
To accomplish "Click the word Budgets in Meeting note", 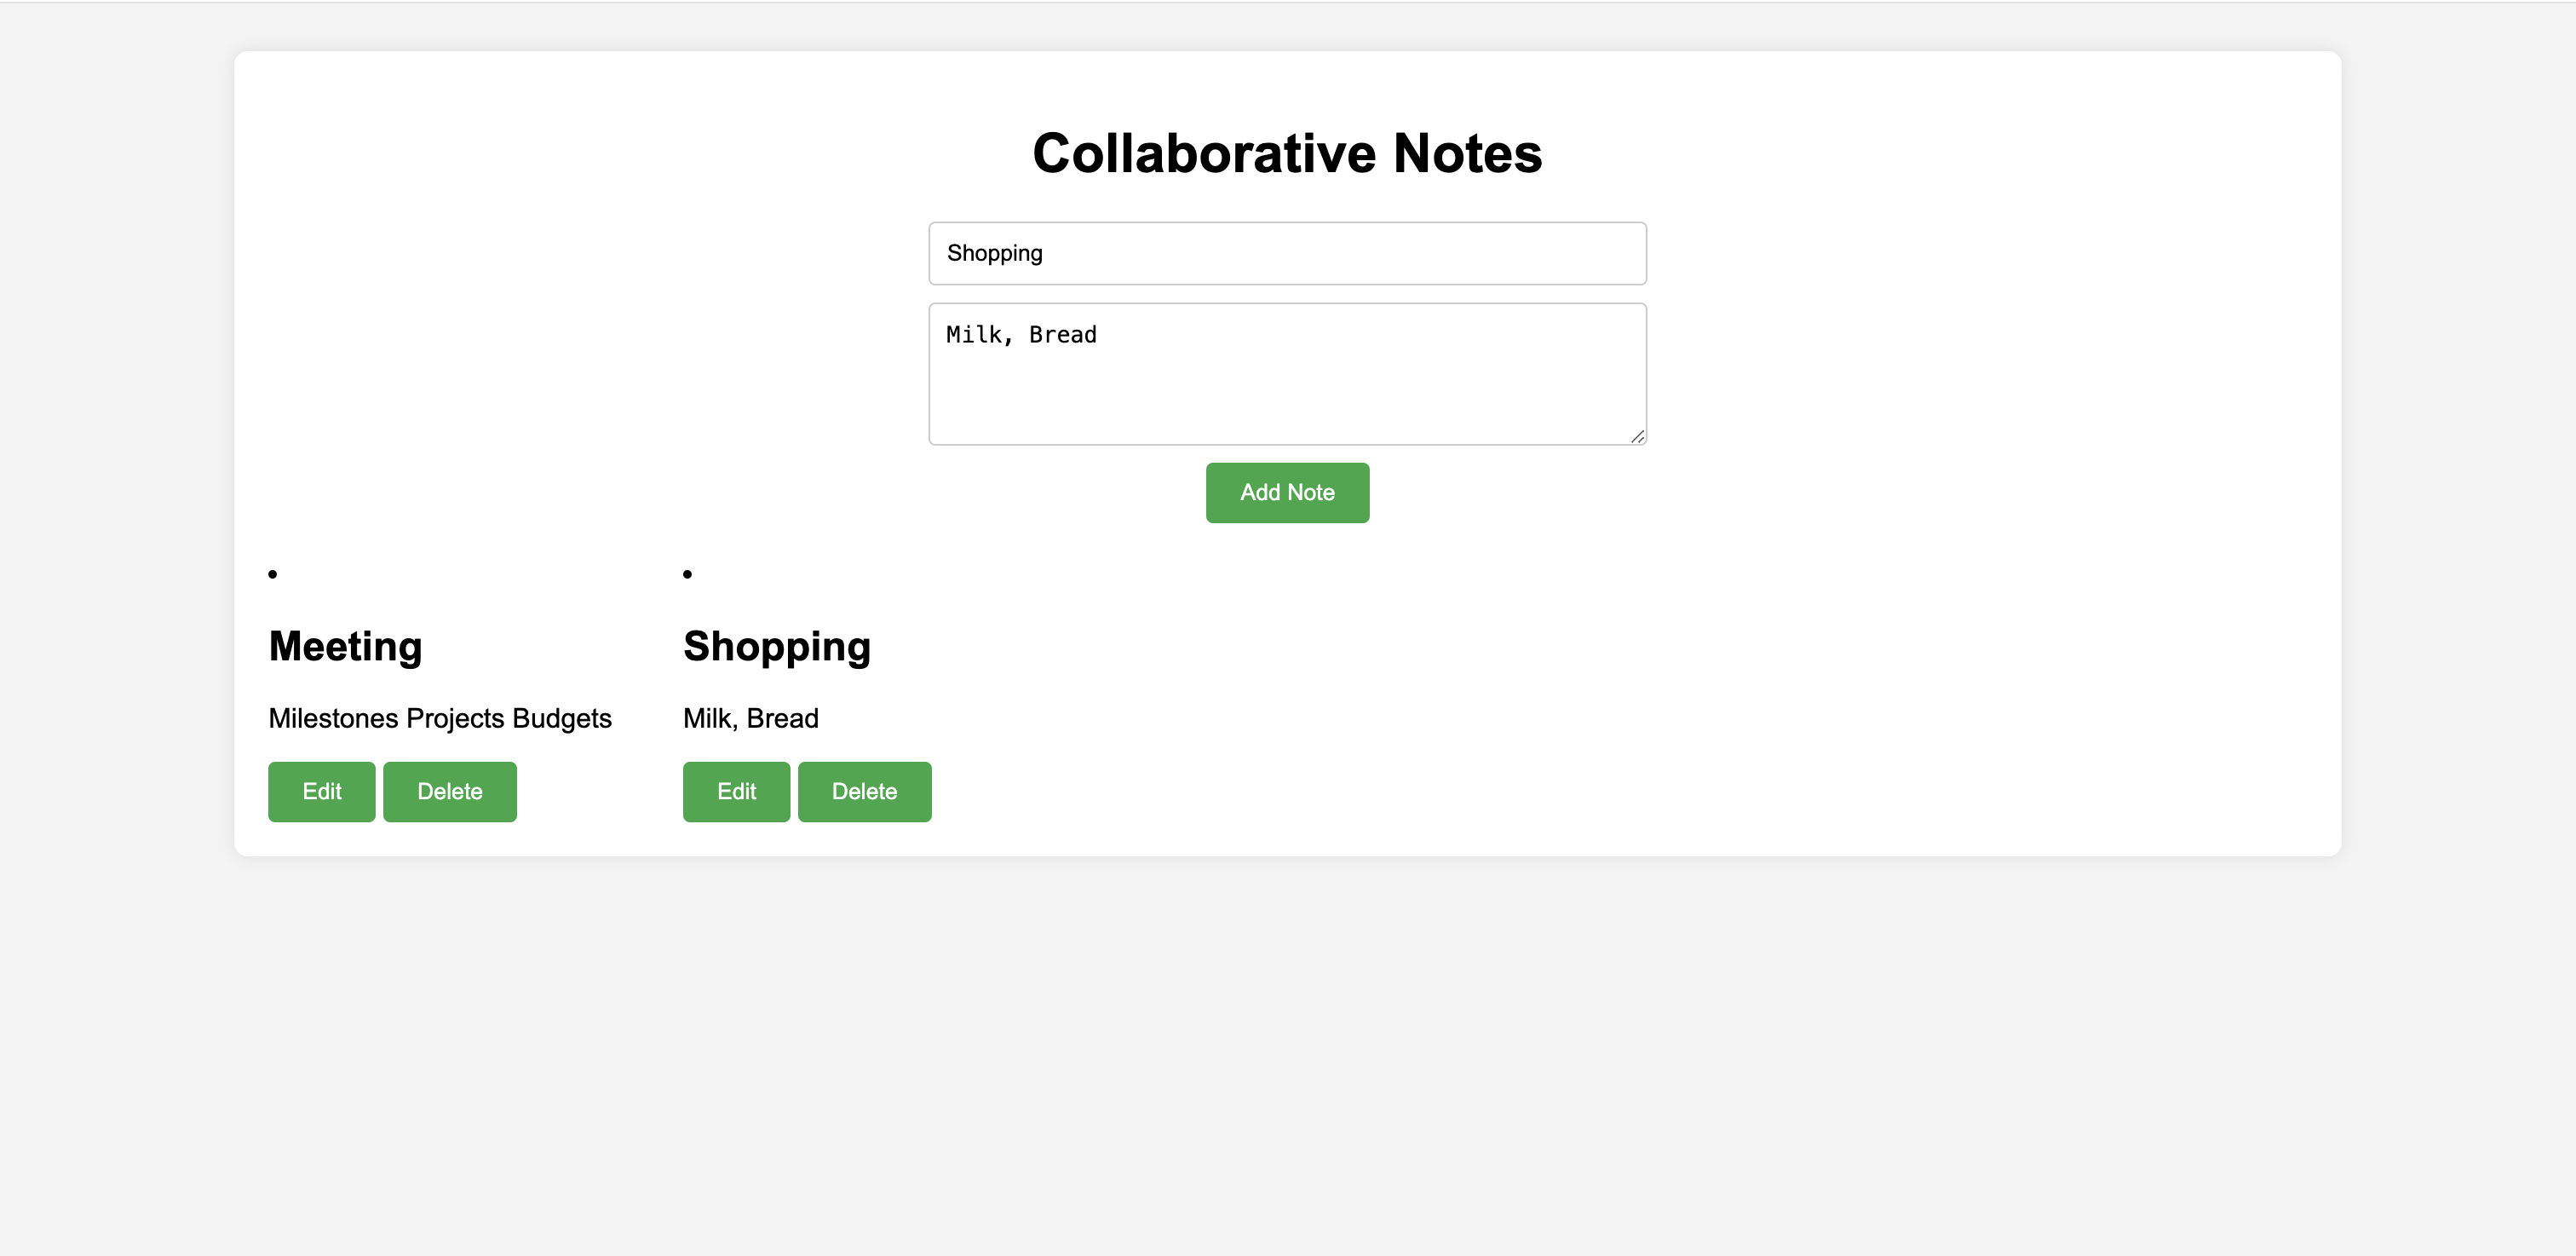I will pyautogui.click(x=561, y=718).
